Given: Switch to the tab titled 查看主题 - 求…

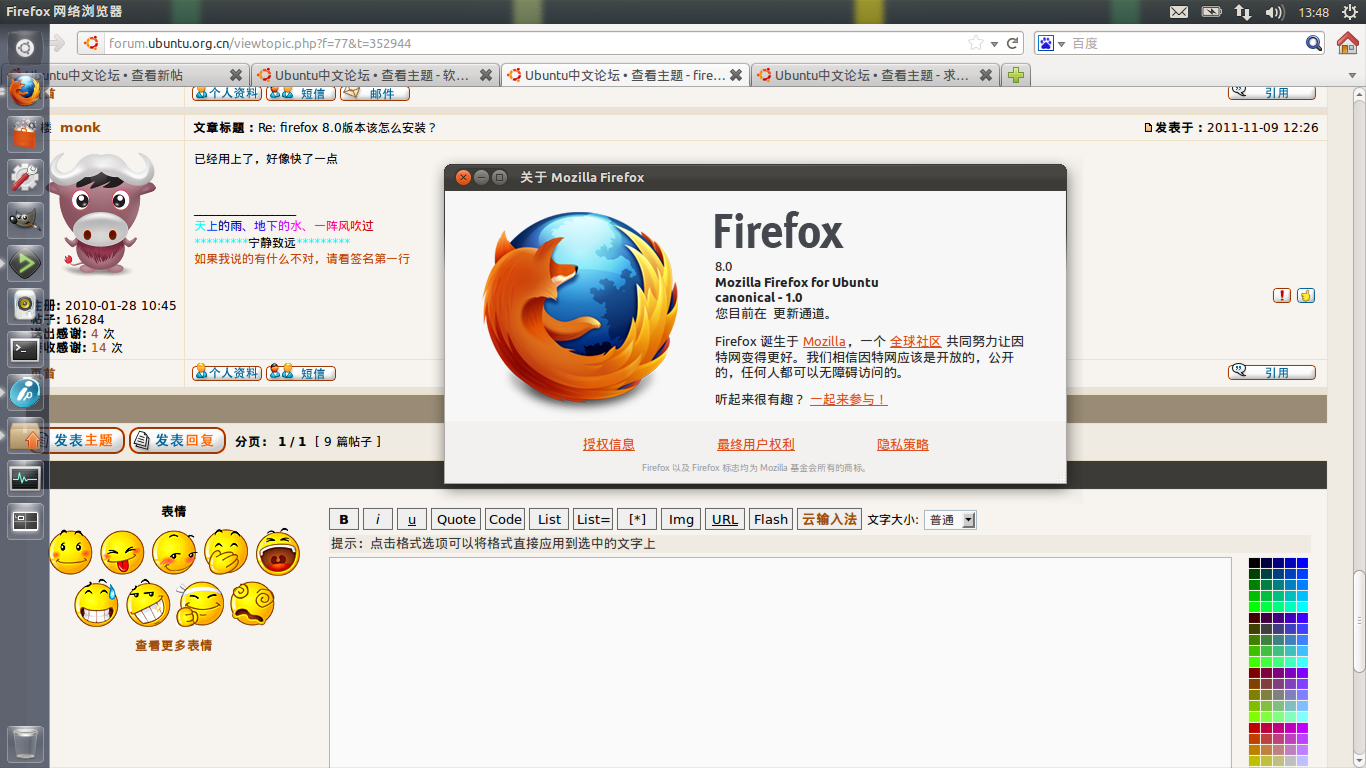Looking at the screenshot, I should (874, 75).
